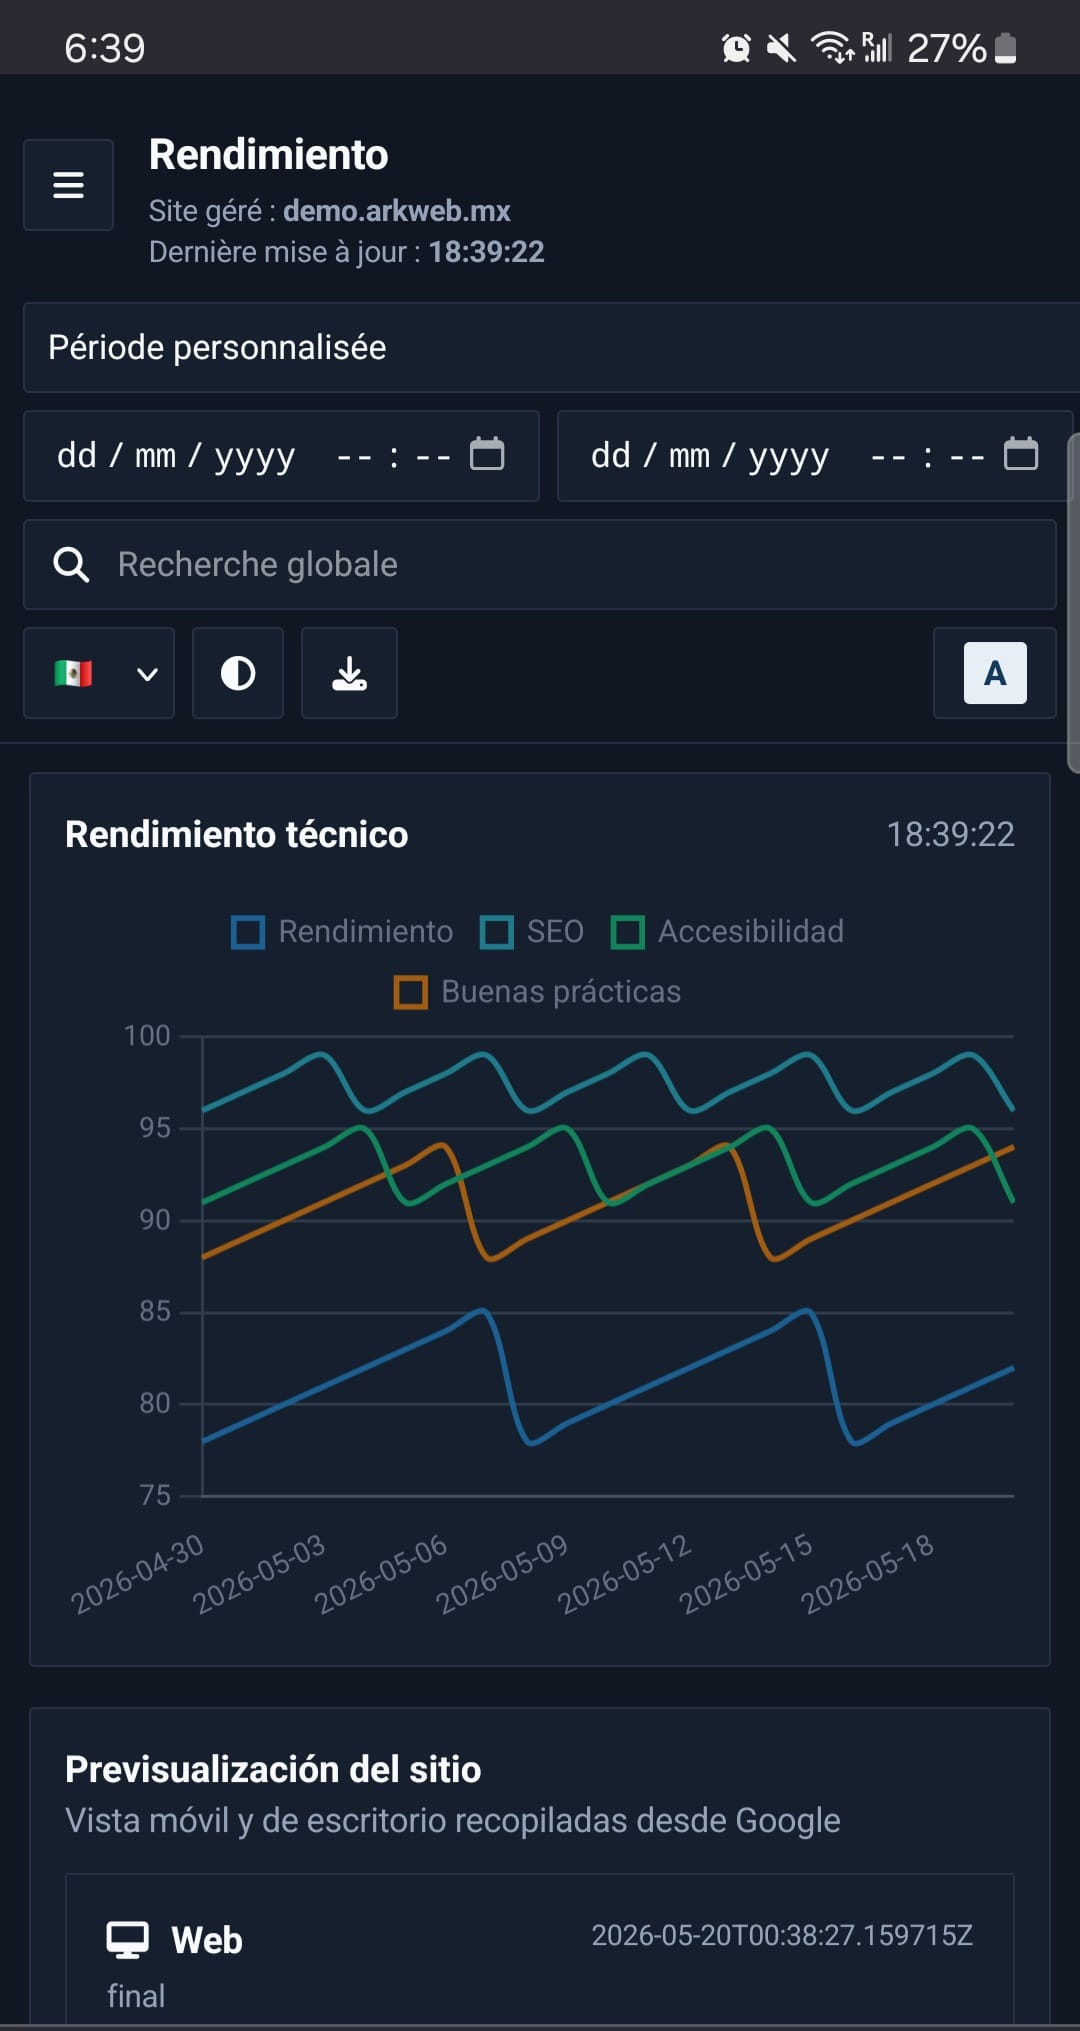Toggle the dark/light contrast theme button
Image resolution: width=1080 pixels, height=2031 pixels.
pyautogui.click(x=238, y=673)
